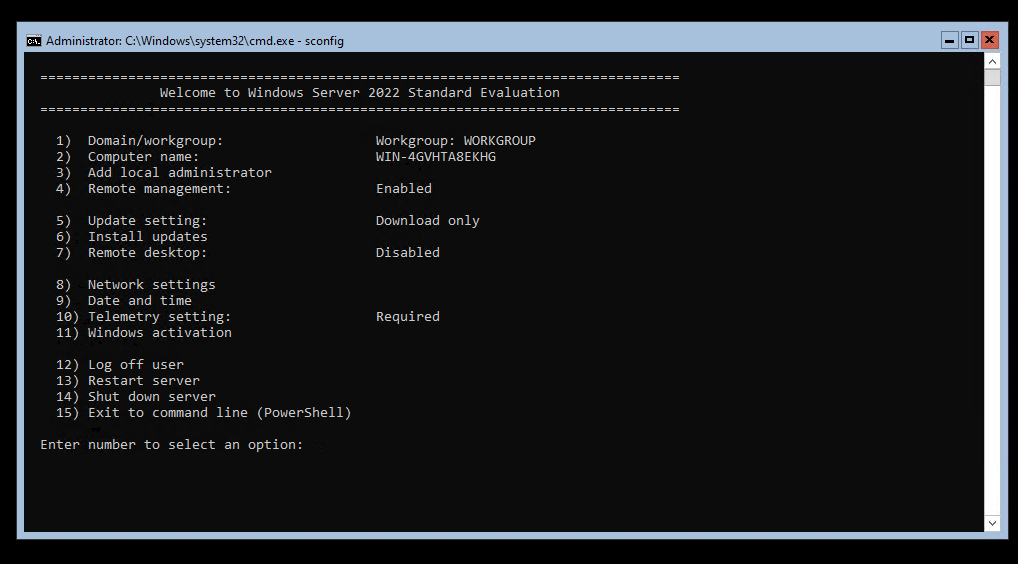Close the sconfig command window
Image resolution: width=1018 pixels, height=564 pixels.
point(989,40)
